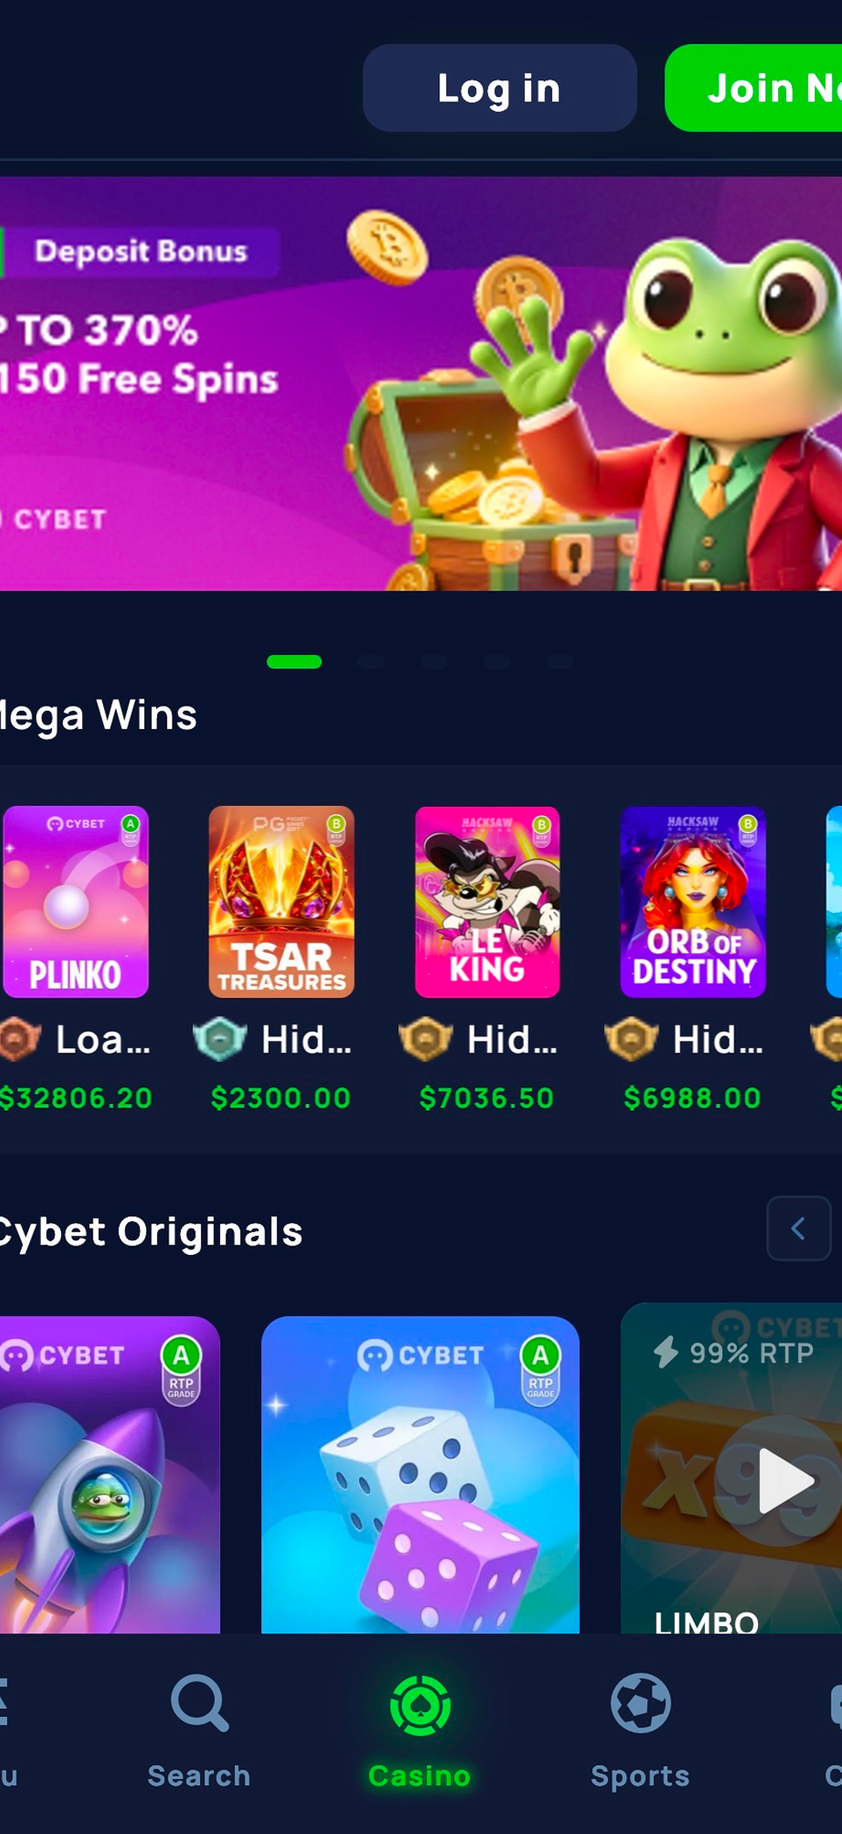Click the Log in button
Screen dimensions: 842x1834
point(500,88)
